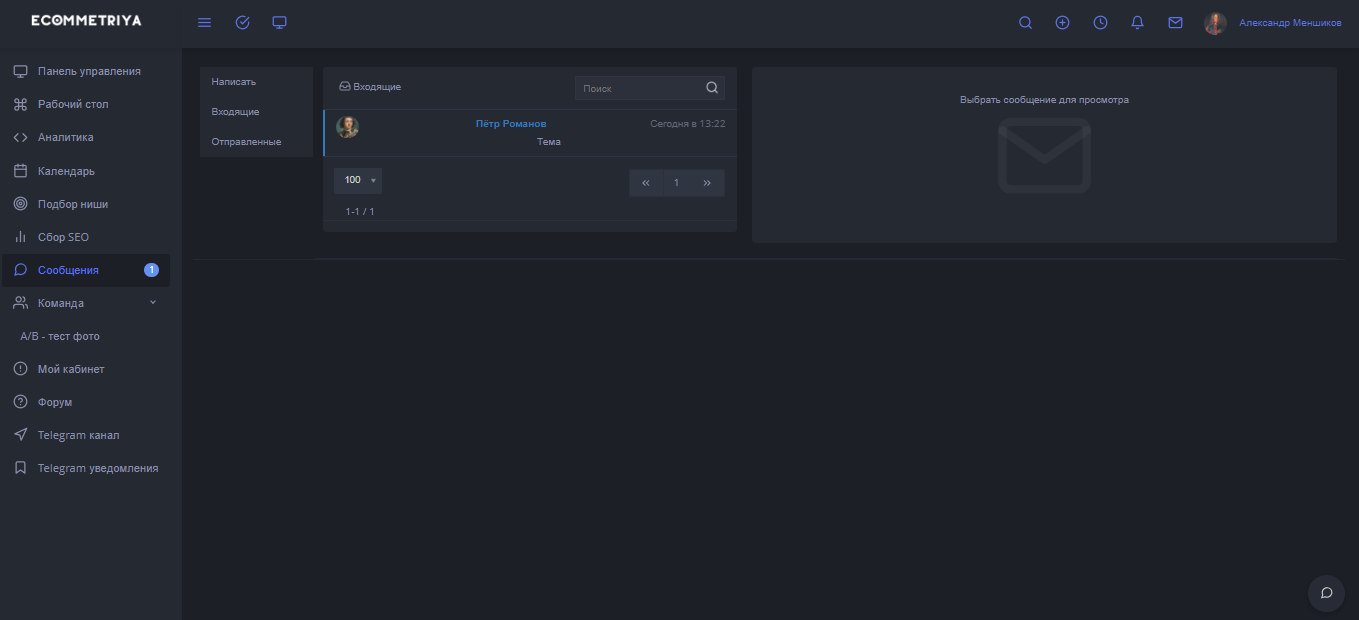Open the search magnifier in top bar
Screen dimensions: 1359x620
[x=1025, y=23]
